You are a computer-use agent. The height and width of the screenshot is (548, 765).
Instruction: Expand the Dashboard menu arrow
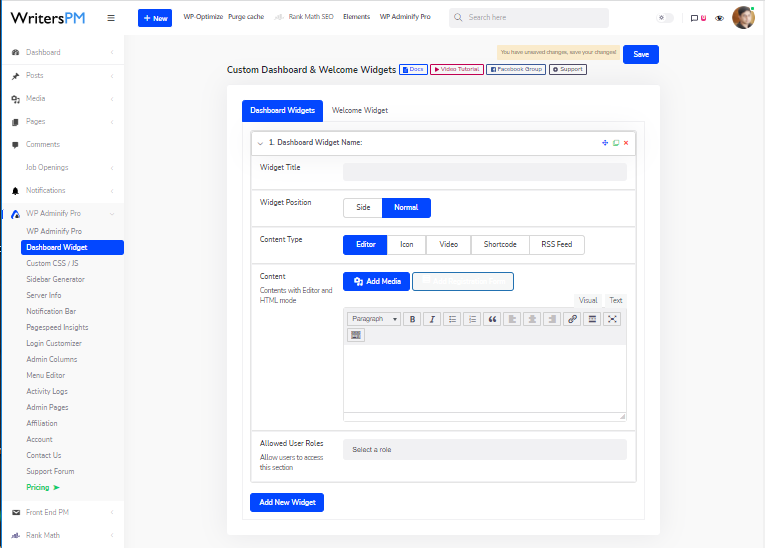point(112,52)
